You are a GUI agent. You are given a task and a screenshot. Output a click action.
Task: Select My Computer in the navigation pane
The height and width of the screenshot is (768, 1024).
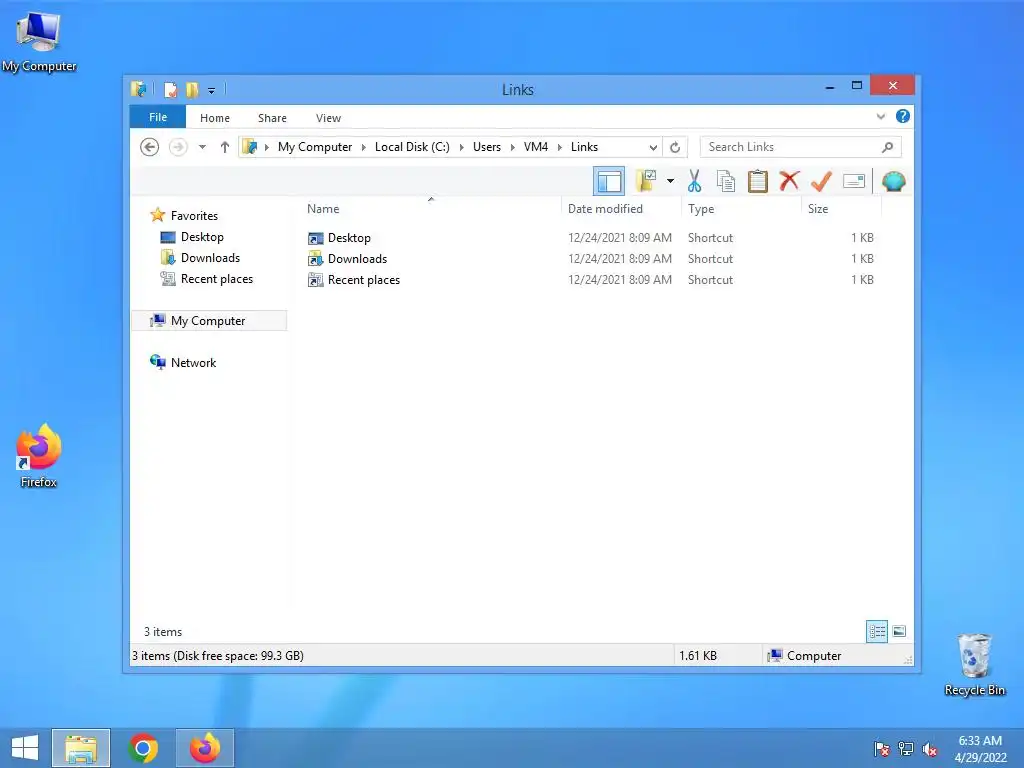click(x=208, y=321)
